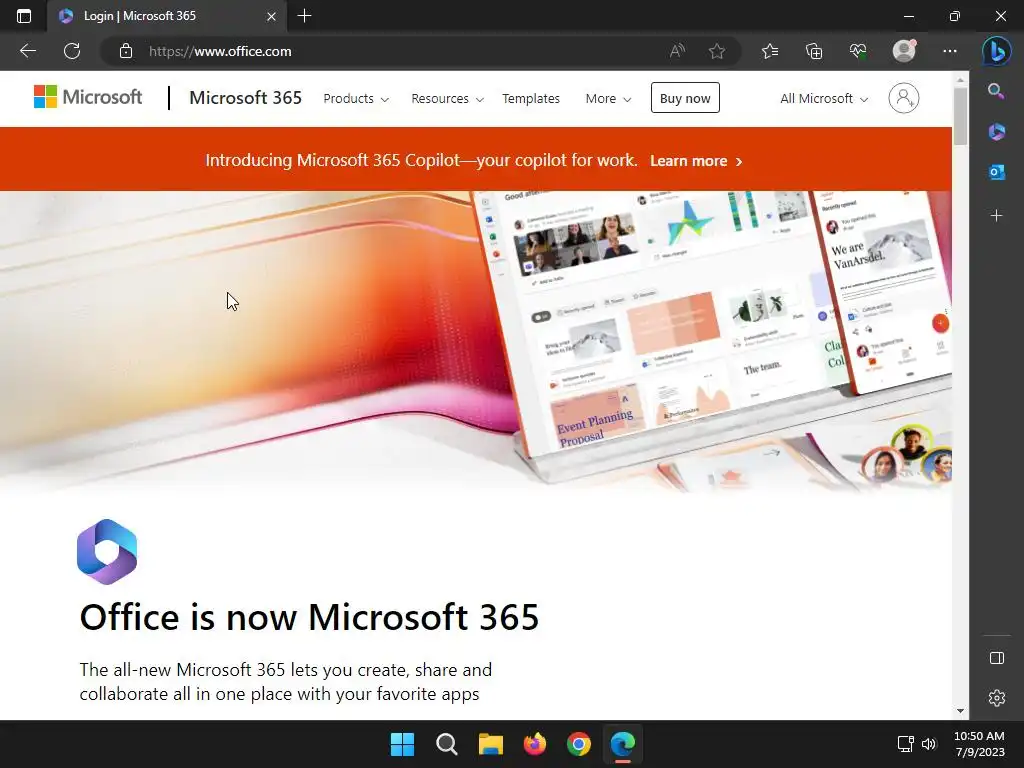The height and width of the screenshot is (768, 1024).
Task: Open the Templates nav item
Action: [531, 99]
